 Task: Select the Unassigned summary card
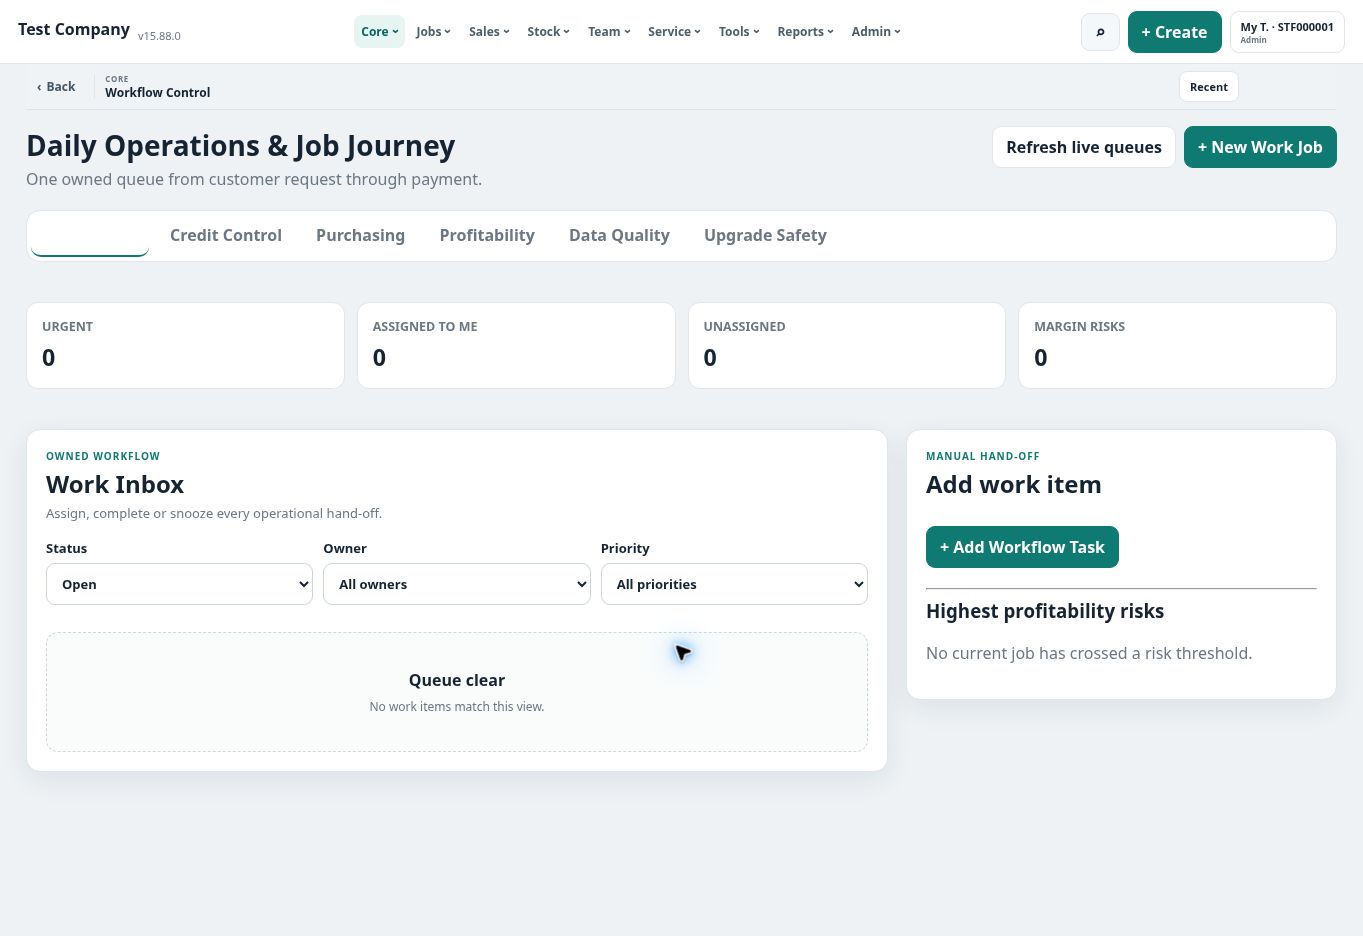tap(846, 345)
